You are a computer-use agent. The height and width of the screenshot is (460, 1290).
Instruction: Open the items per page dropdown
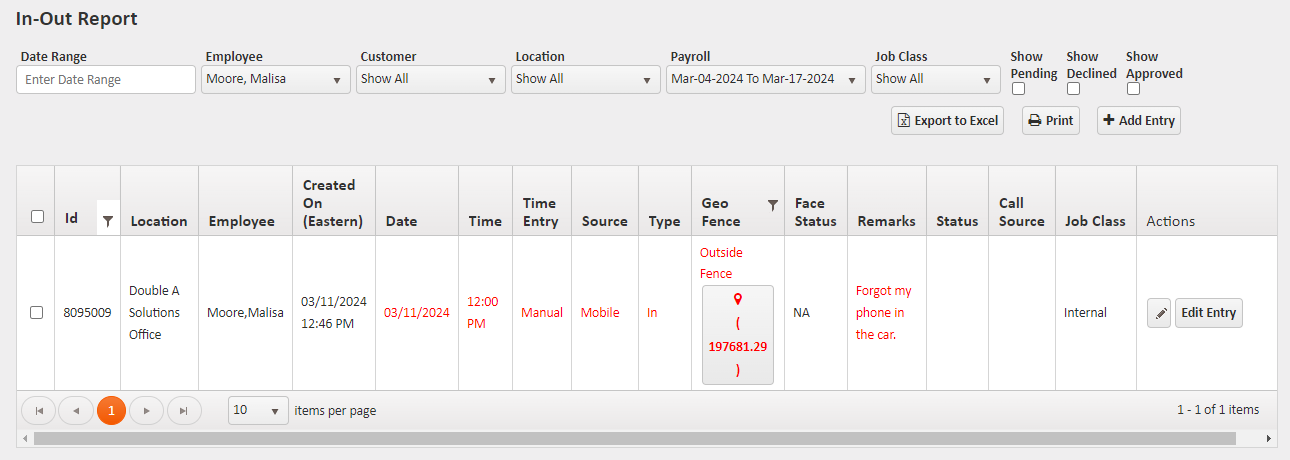click(x=258, y=410)
